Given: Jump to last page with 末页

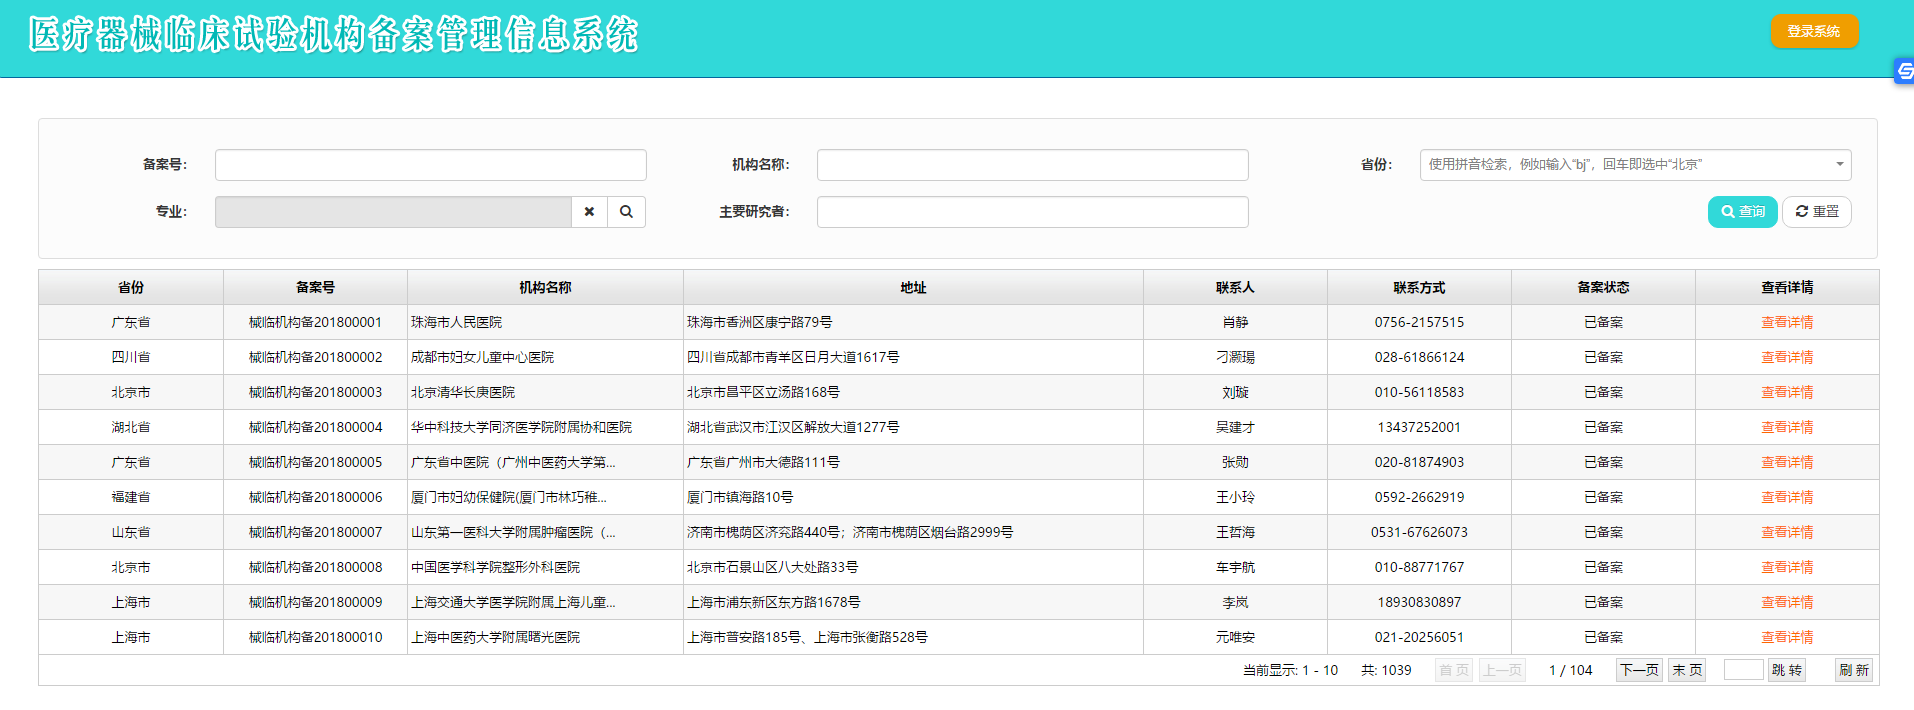Looking at the screenshot, I should pos(1687,670).
